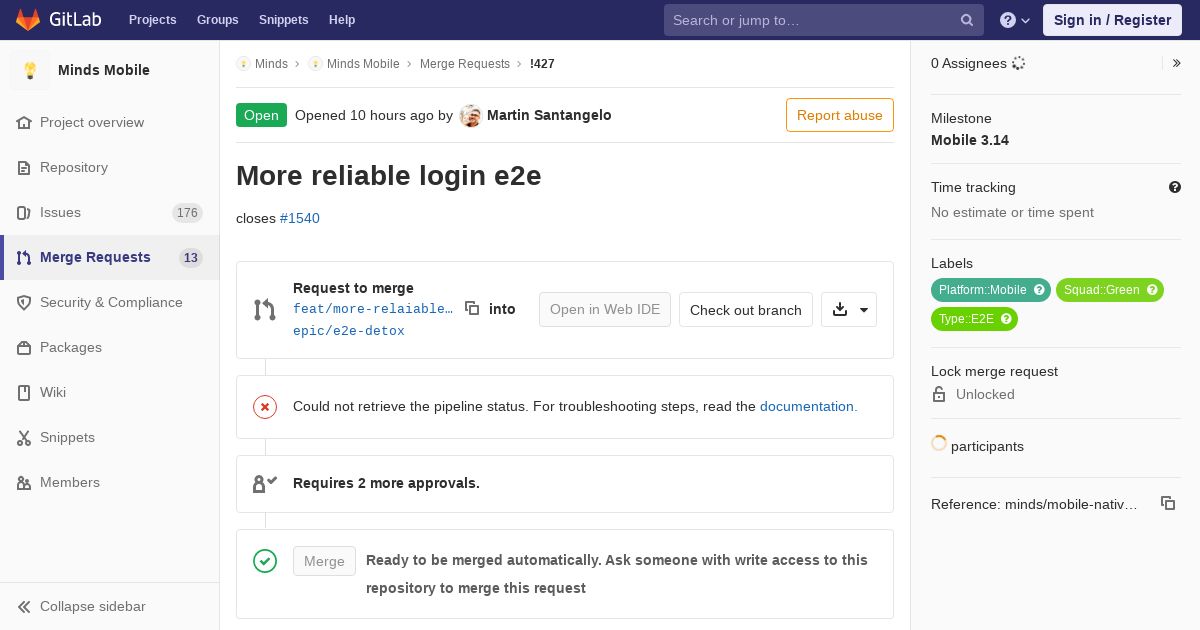Image resolution: width=1200 pixels, height=630 pixels.
Task: Click the Issues count badge 176
Action: point(187,212)
